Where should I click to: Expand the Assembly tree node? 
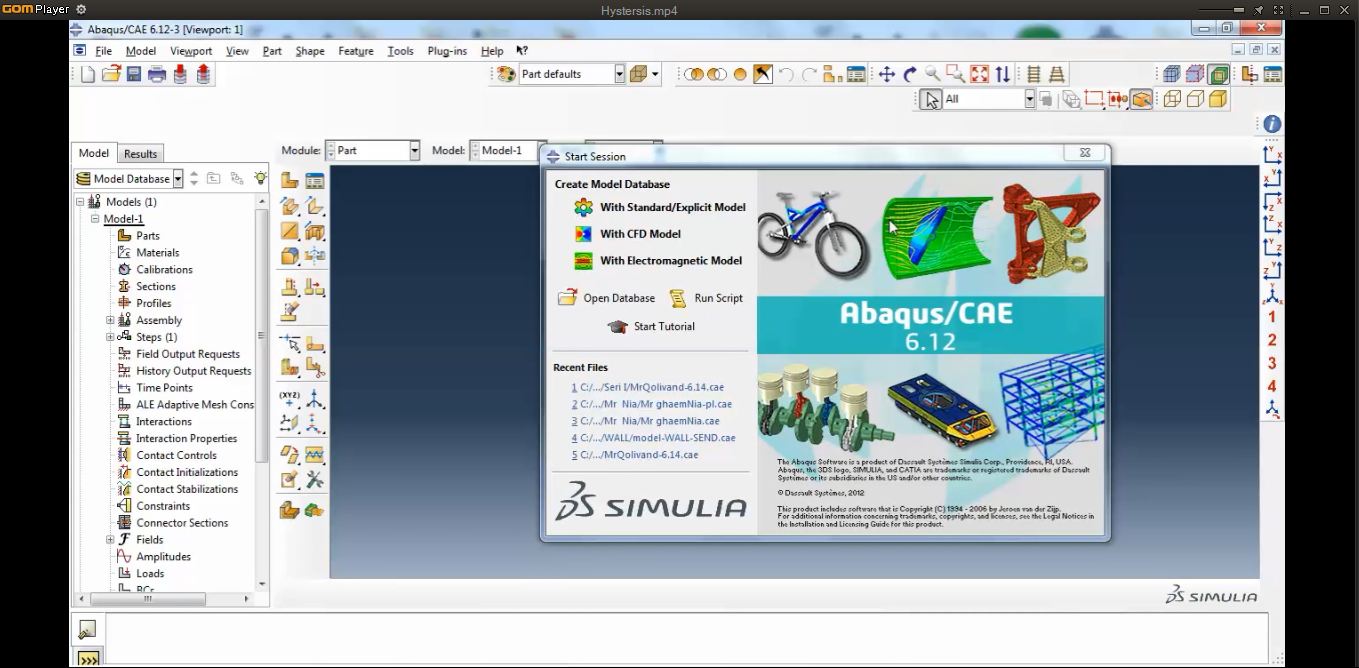coord(110,320)
